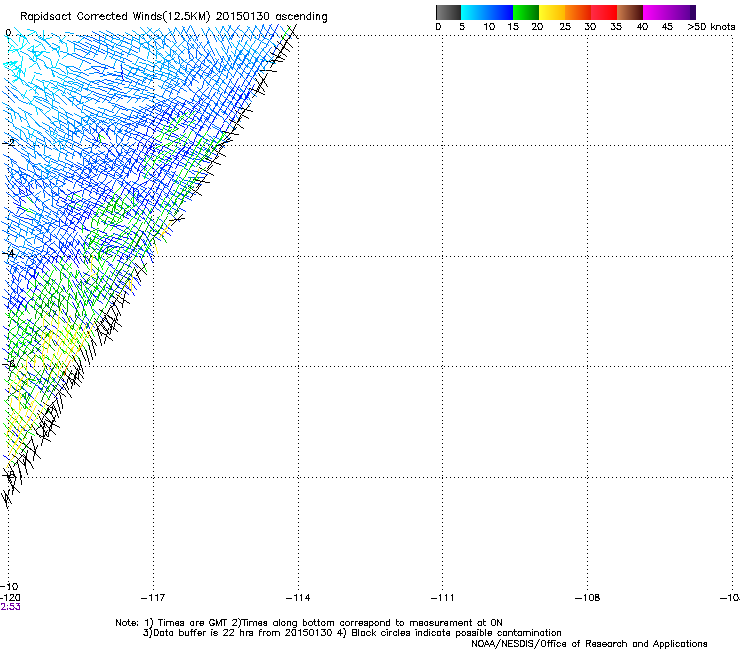The image size is (740, 650).
Task: Click the orange 25-30 knots color band
Action: point(578,12)
